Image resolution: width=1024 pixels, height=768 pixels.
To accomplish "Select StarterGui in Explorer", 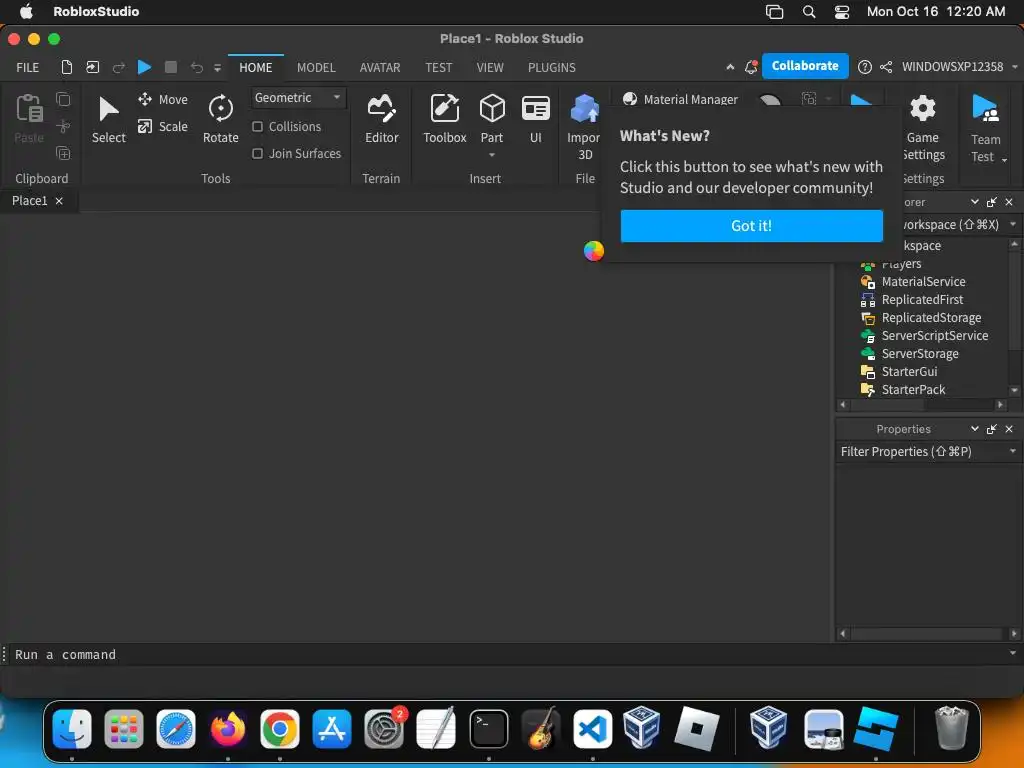I will coord(908,372).
